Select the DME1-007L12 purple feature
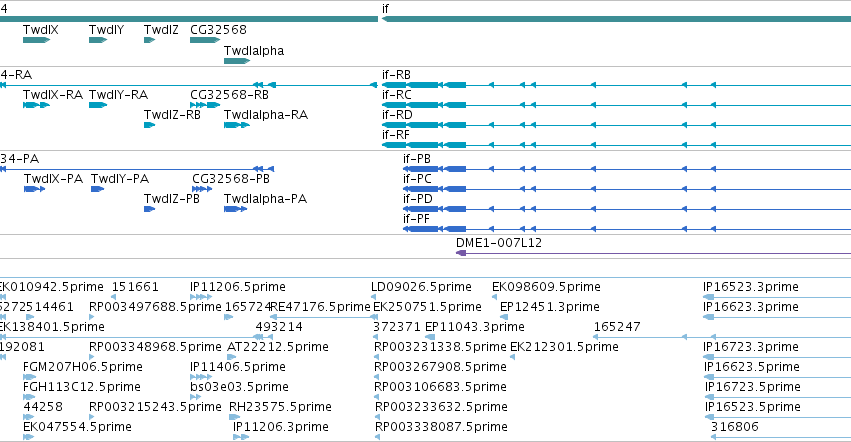Screen dimensions: 851x442 (653, 253)
